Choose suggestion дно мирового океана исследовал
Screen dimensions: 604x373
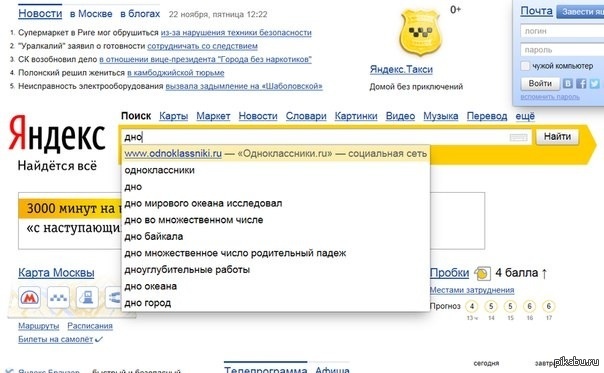[x=275, y=203]
